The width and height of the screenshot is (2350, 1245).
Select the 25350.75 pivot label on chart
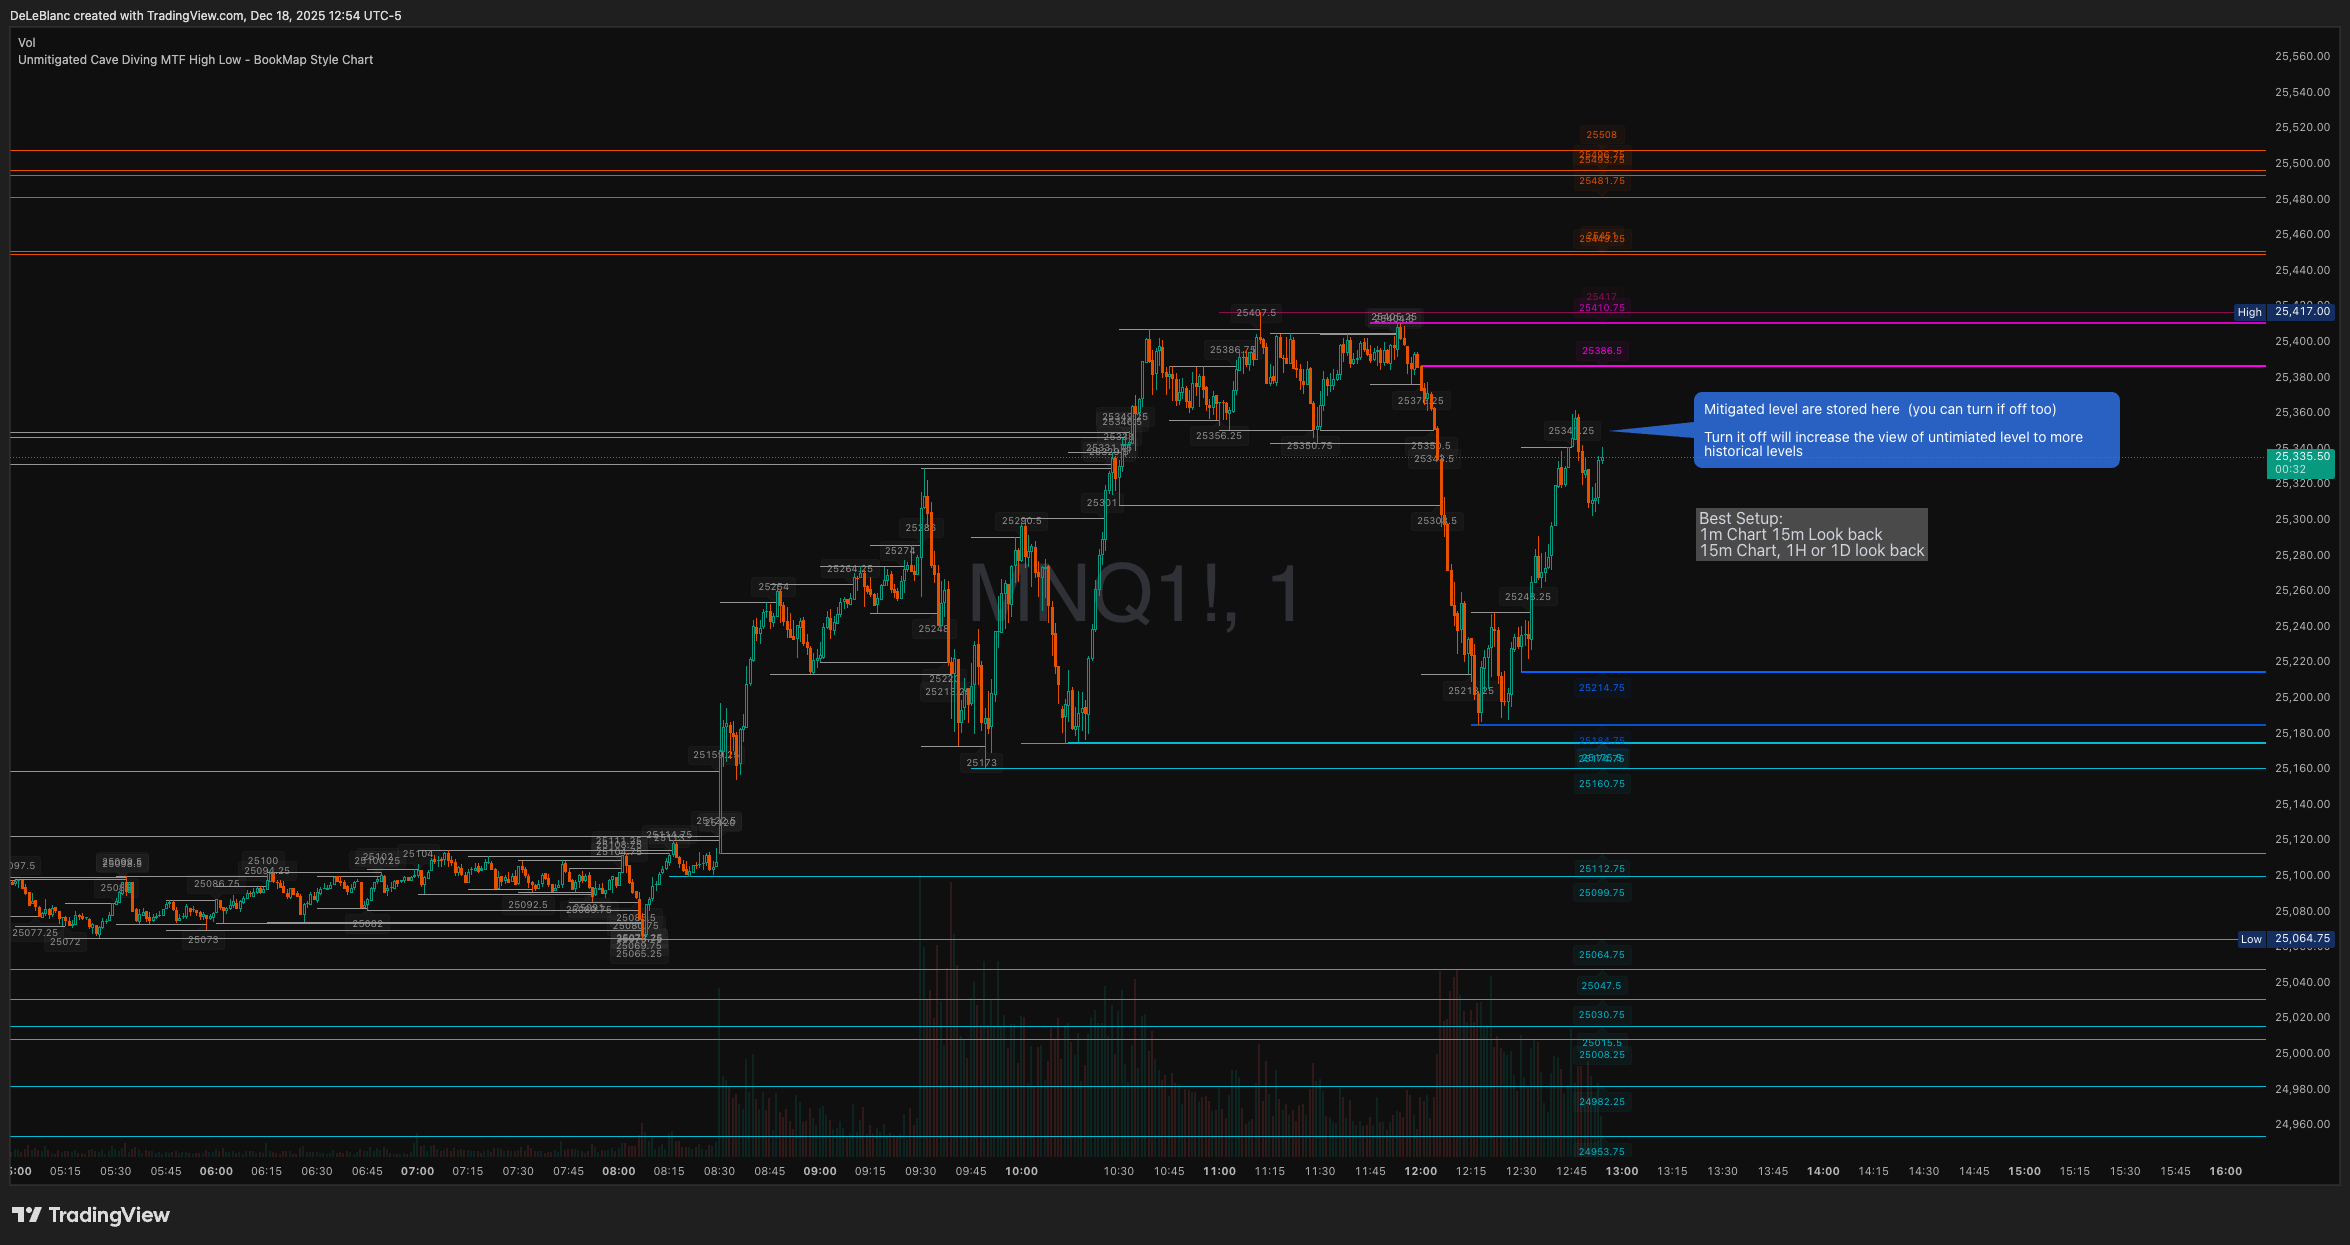tap(1309, 446)
